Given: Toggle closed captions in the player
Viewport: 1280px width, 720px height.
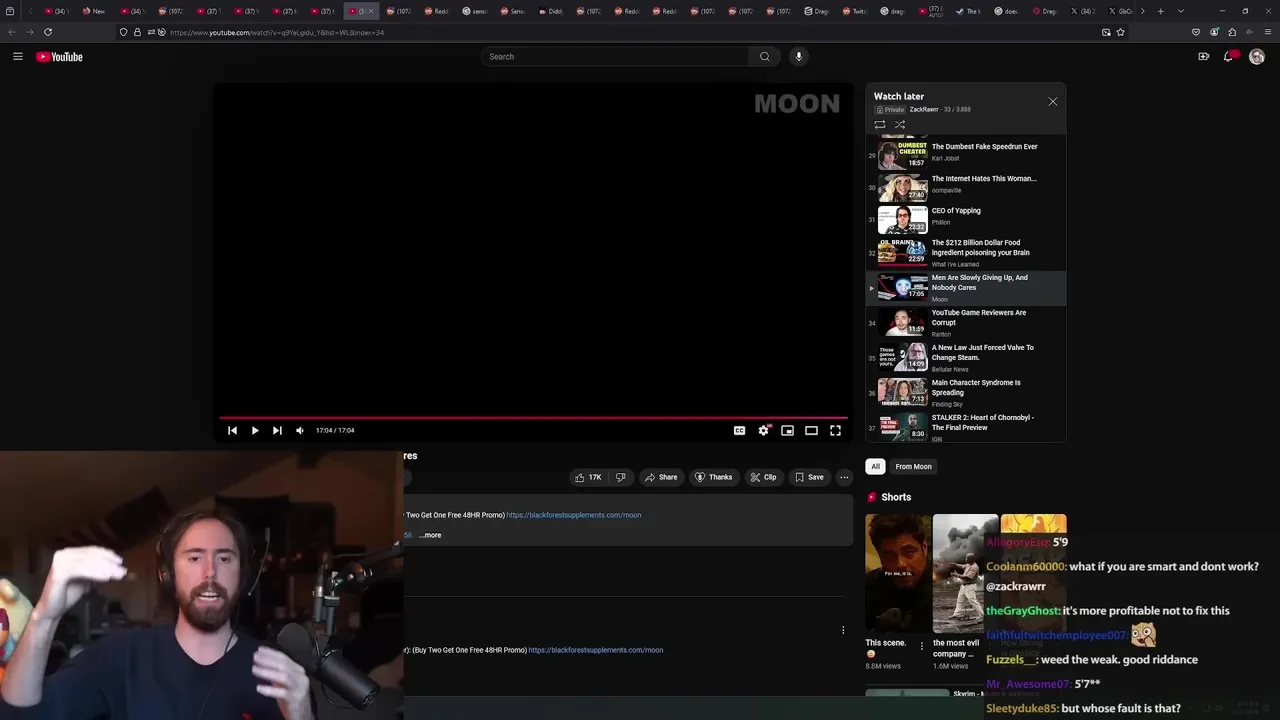Looking at the screenshot, I should (739, 430).
